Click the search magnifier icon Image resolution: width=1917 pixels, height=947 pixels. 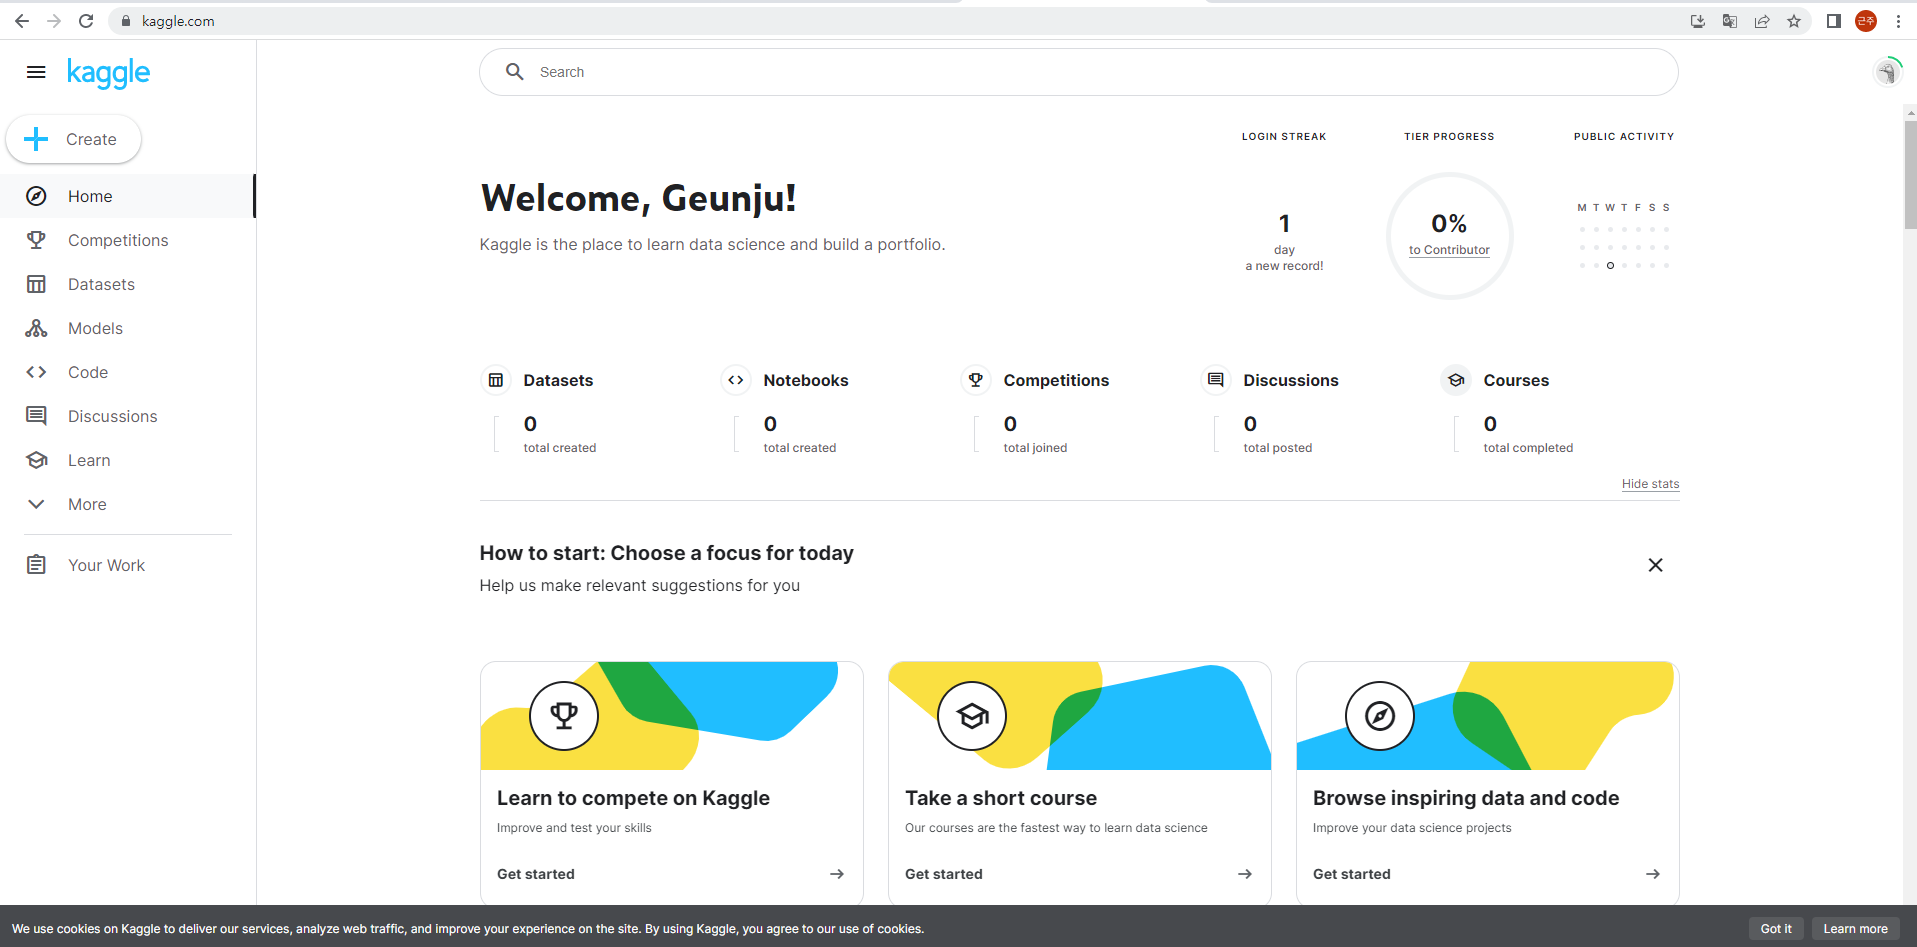[x=515, y=72]
